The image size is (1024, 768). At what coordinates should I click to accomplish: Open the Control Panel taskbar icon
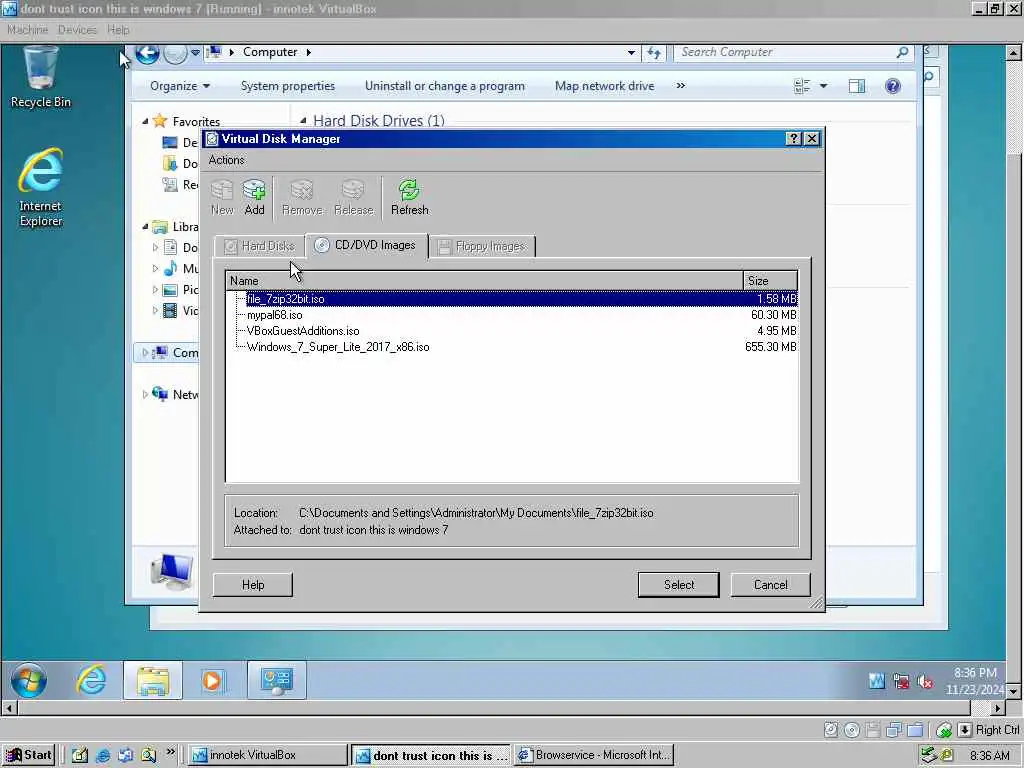coord(276,680)
